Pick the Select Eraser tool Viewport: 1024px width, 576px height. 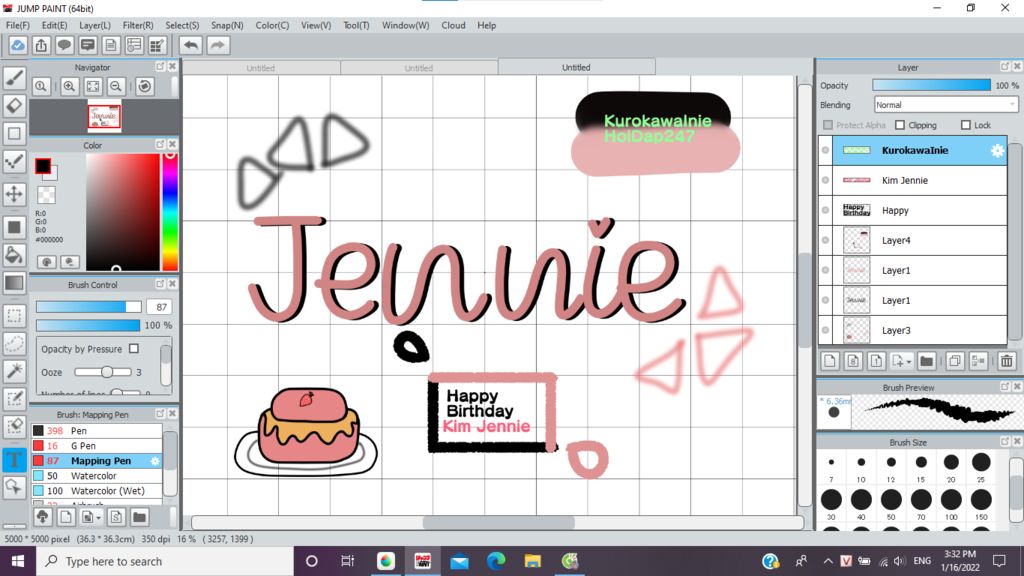click(14, 426)
